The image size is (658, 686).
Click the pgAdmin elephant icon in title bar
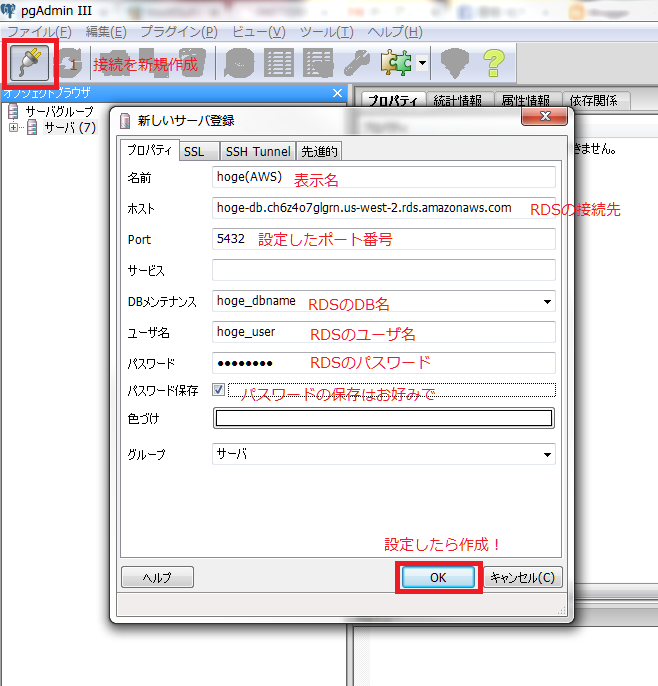click(8, 10)
